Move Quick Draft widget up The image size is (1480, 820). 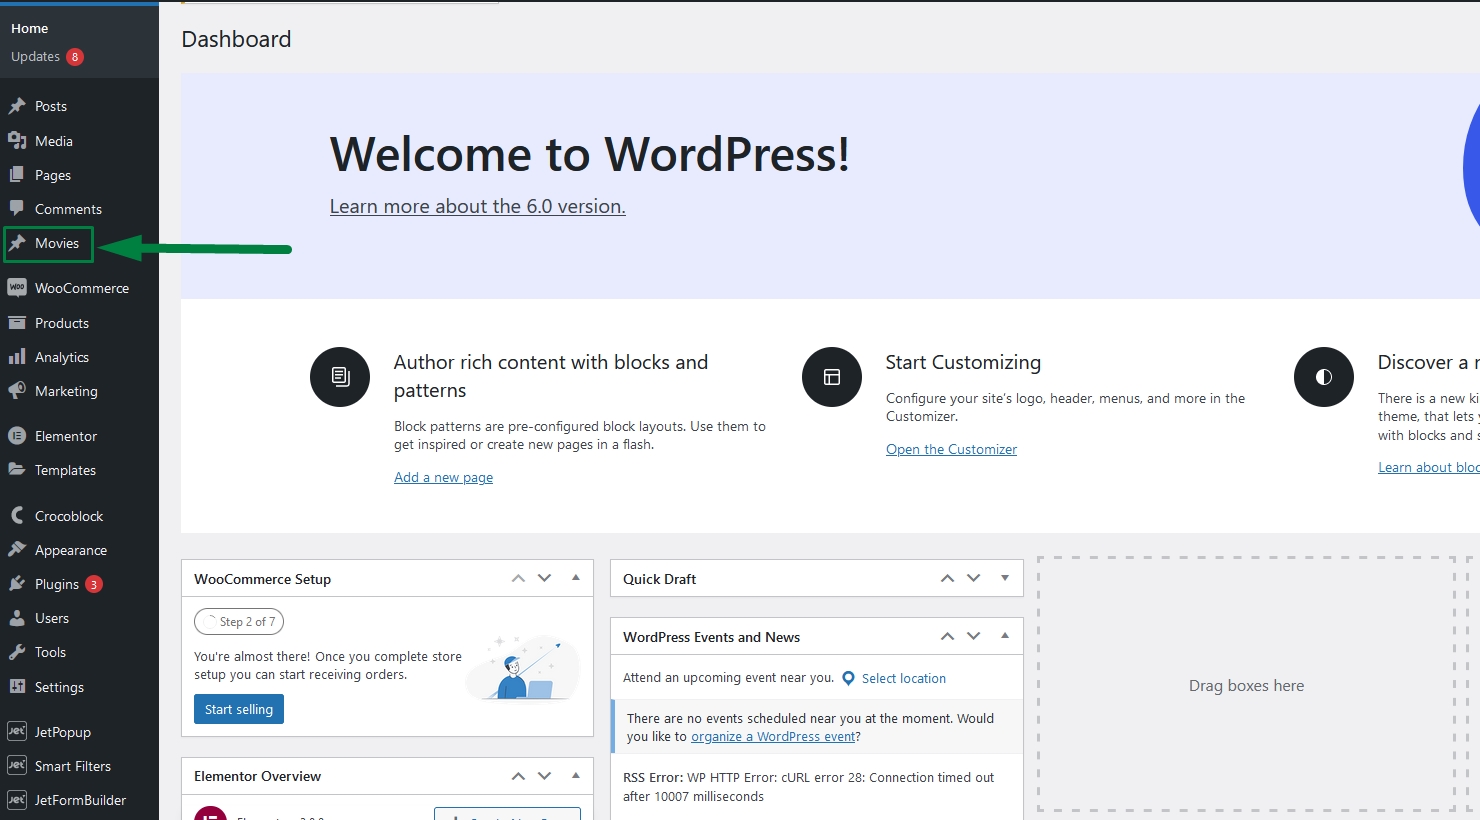pyautogui.click(x=947, y=578)
